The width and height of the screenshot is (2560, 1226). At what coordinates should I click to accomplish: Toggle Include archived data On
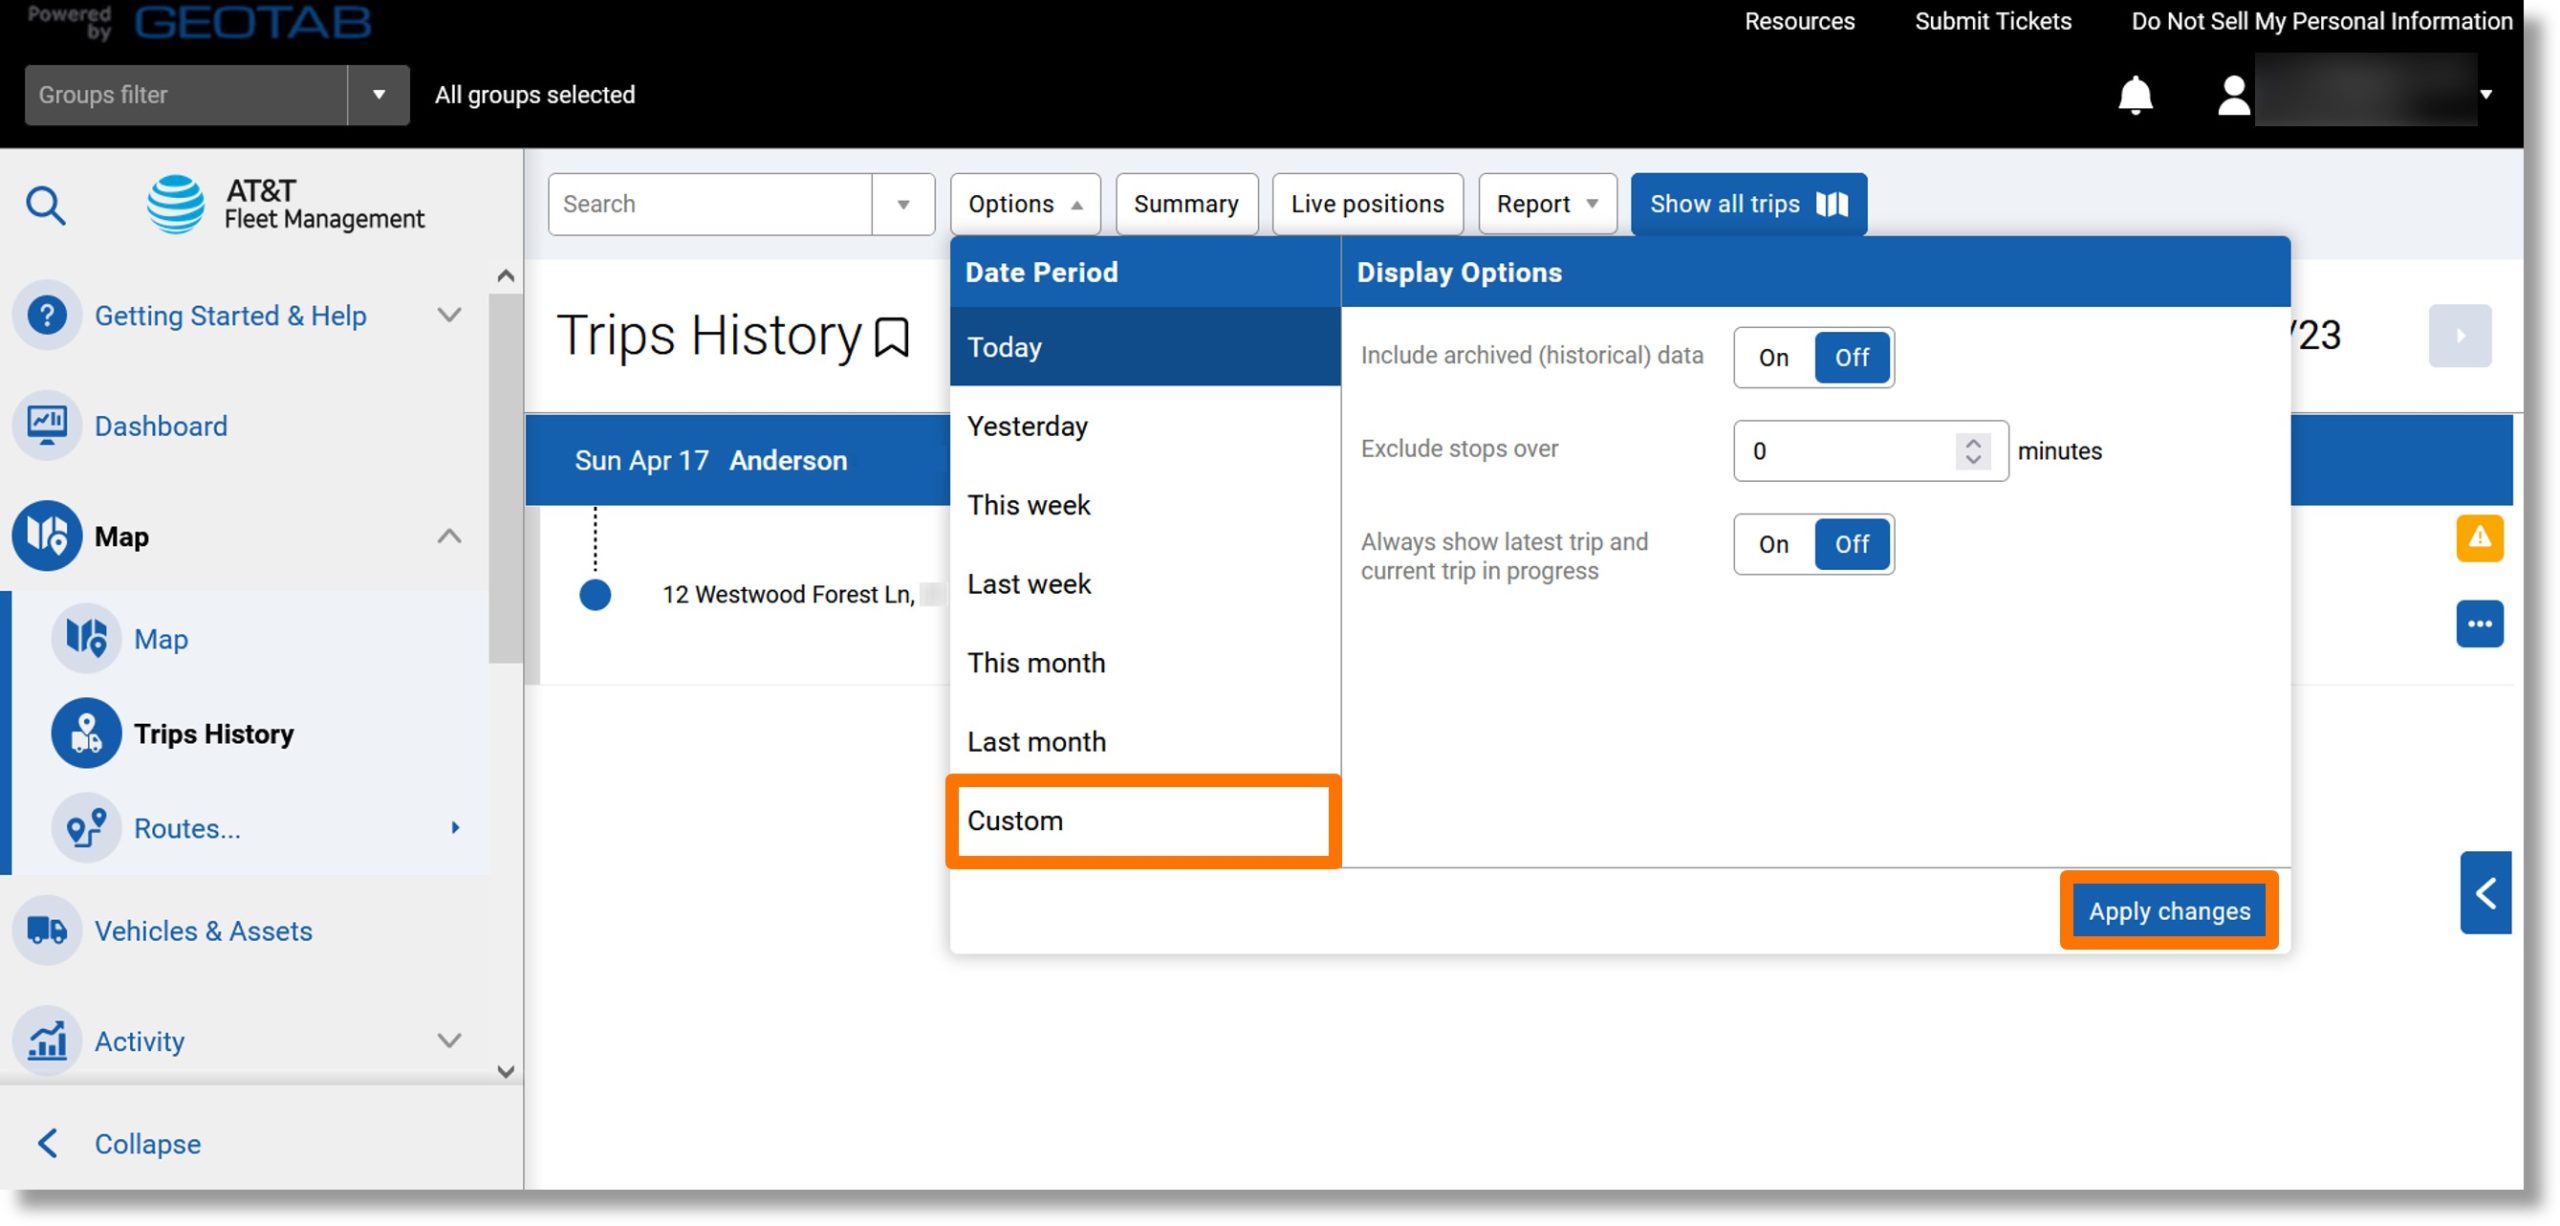(1773, 356)
